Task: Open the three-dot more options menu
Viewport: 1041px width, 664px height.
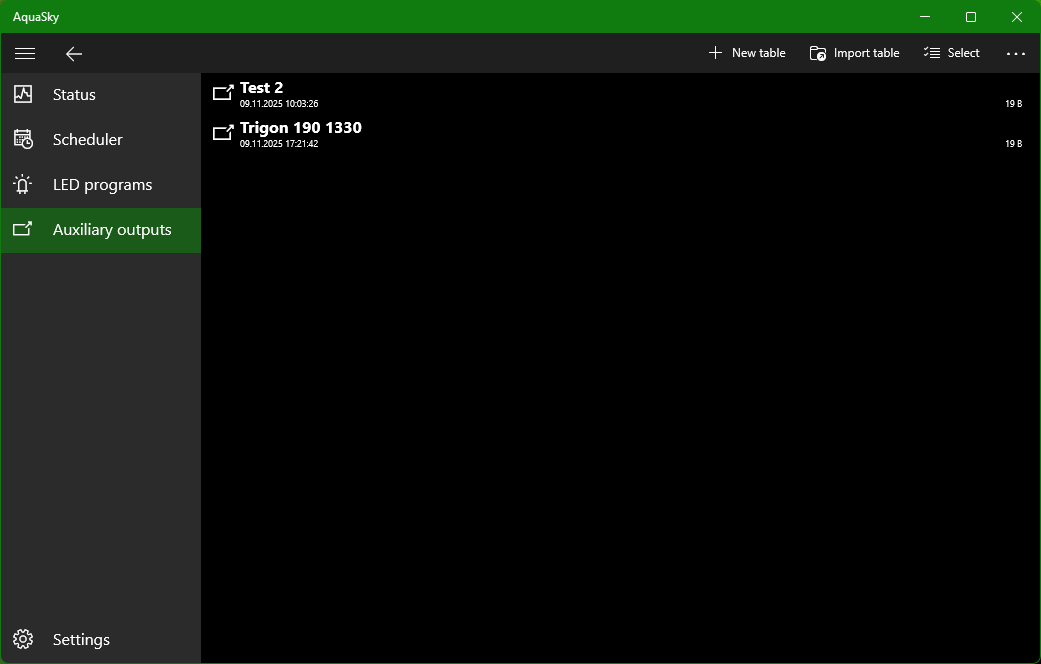Action: click(1016, 54)
